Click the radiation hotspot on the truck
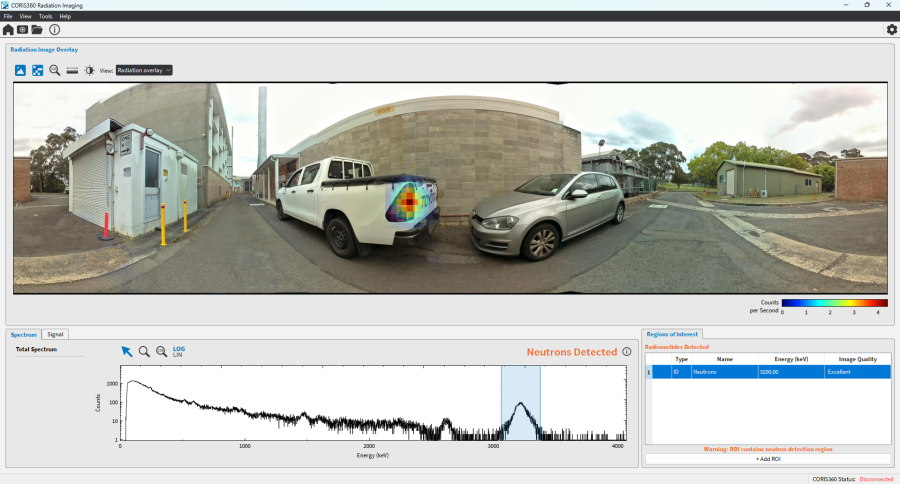Screen dimensions: 900x484 (x=409, y=202)
